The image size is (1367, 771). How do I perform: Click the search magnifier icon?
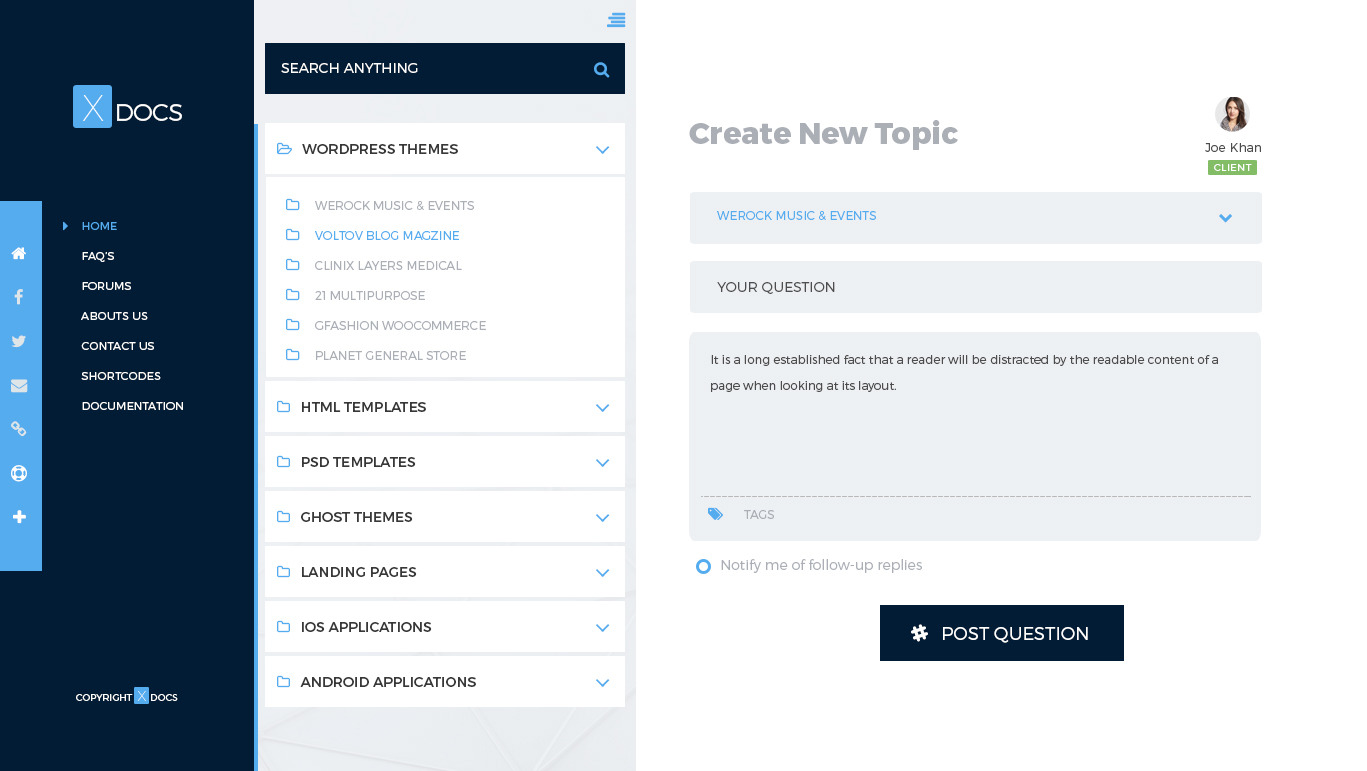click(601, 69)
